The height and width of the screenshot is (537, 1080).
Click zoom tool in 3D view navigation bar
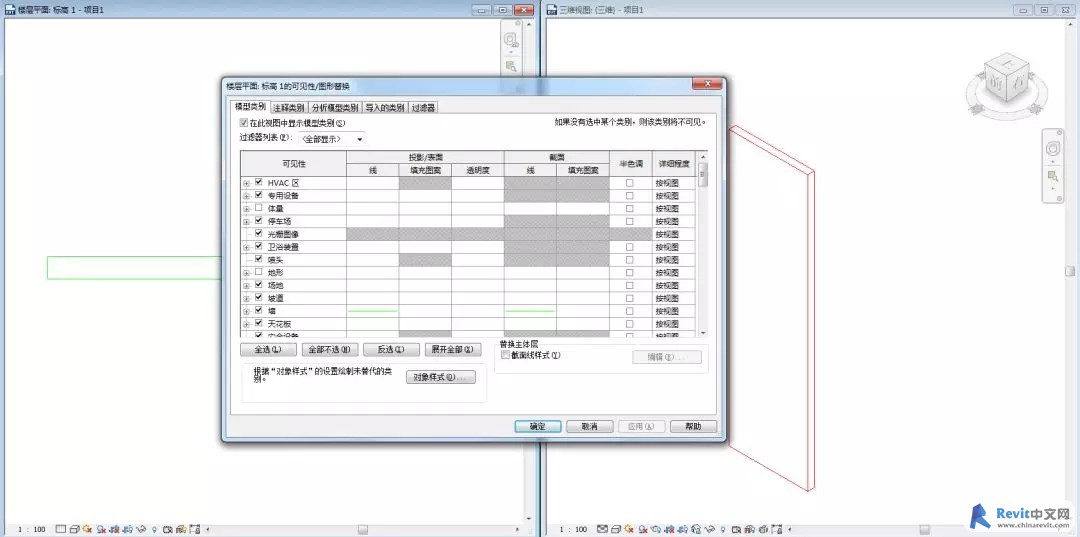tap(1053, 176)
